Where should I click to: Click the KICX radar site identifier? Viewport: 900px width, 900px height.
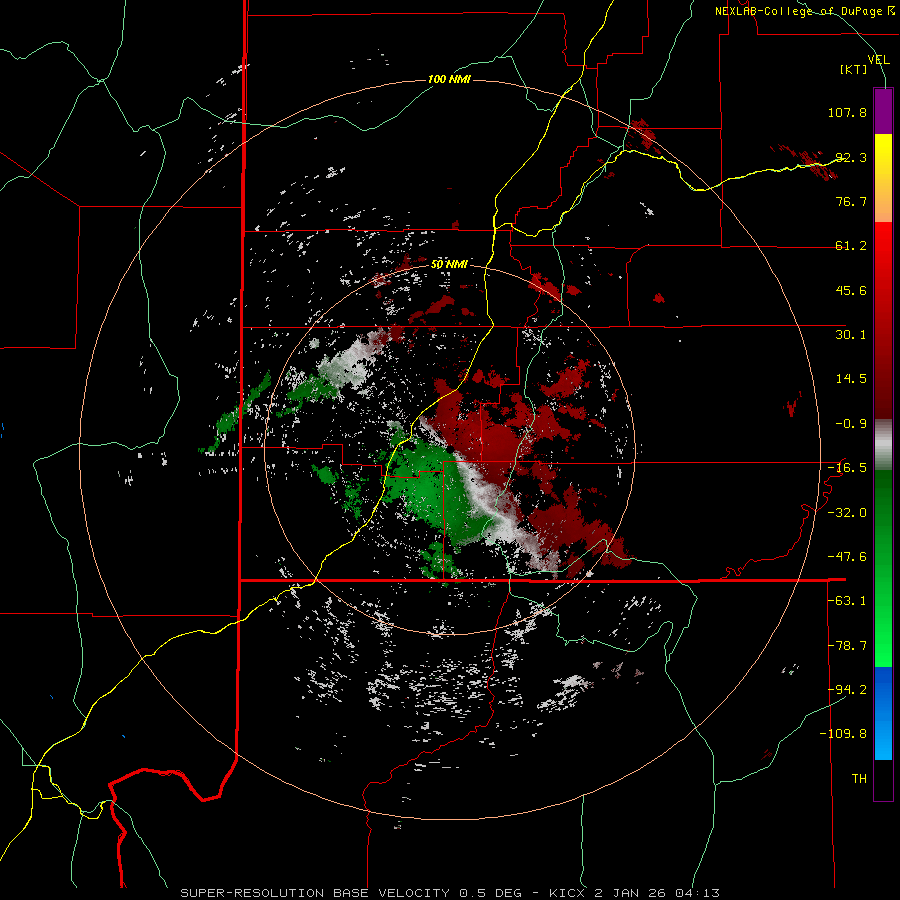point(567,893)
